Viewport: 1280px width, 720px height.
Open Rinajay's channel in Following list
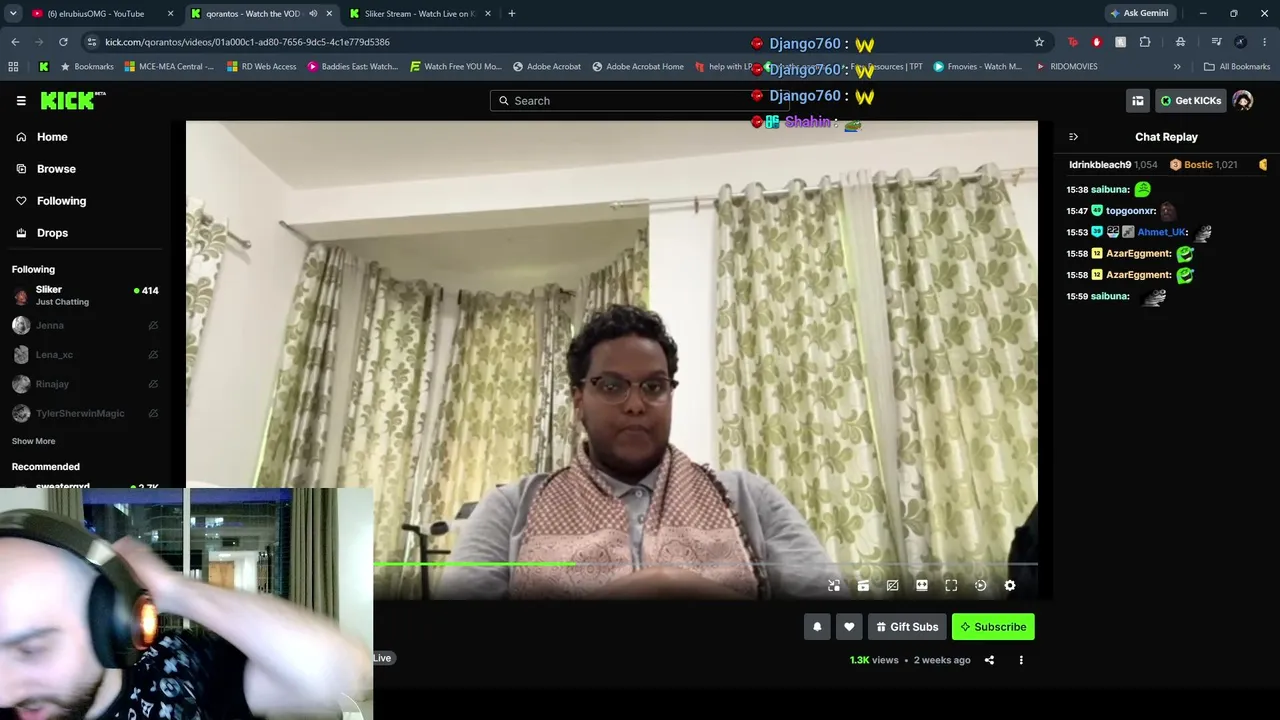coord(85,384)
